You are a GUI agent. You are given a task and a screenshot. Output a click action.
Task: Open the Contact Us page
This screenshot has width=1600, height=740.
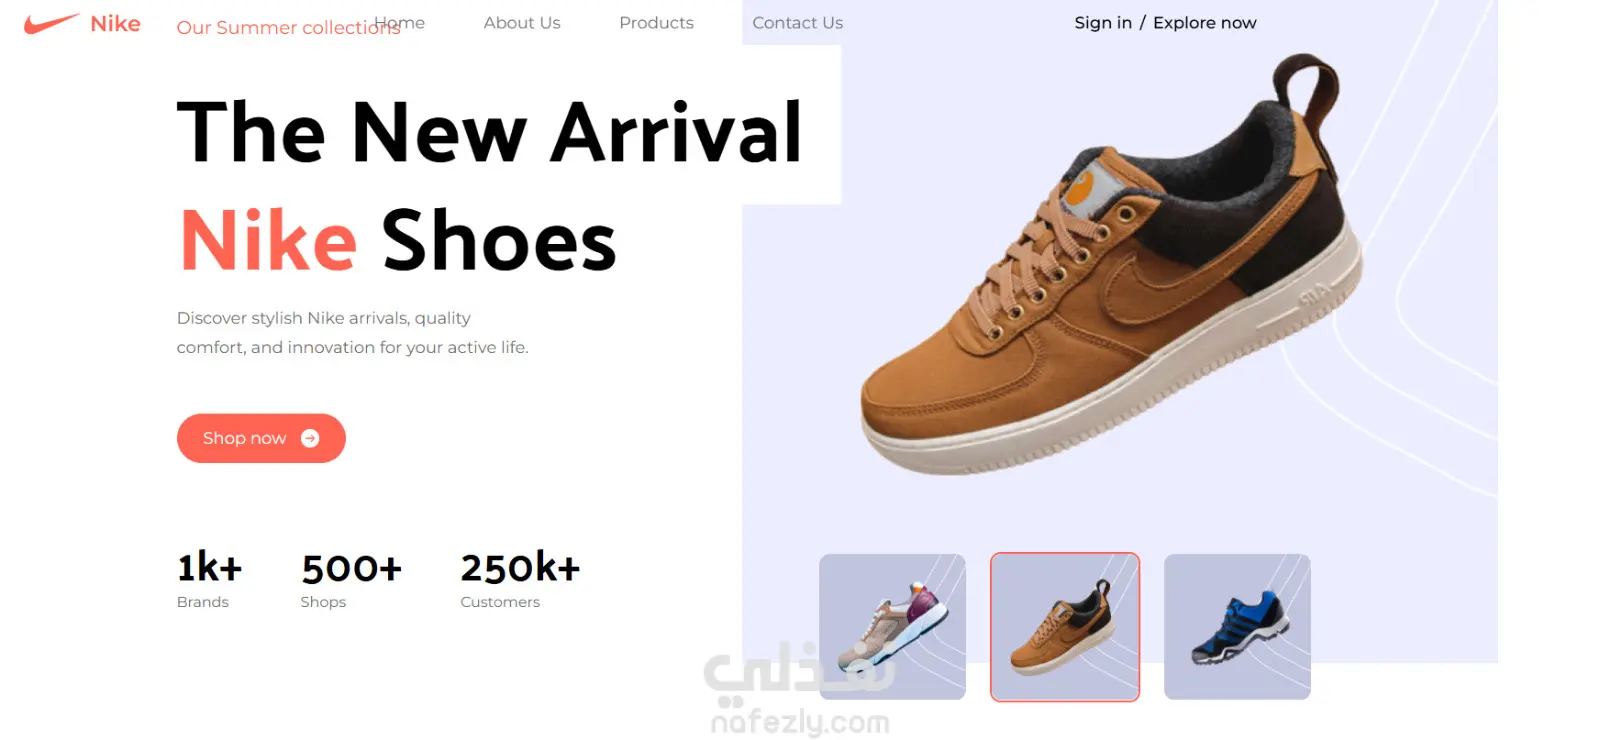tap(797, 22)
